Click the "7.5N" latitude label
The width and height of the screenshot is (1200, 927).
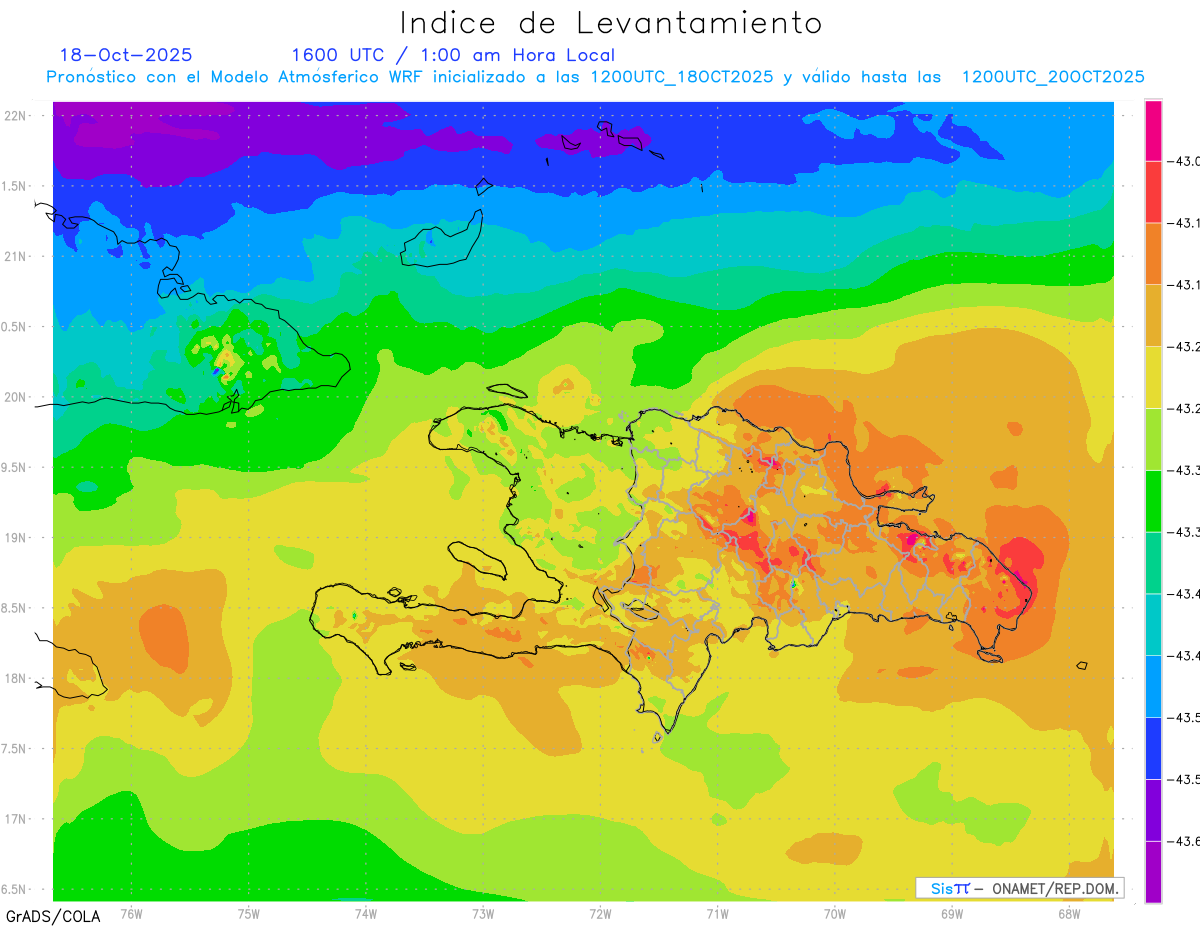coord(15,748)
